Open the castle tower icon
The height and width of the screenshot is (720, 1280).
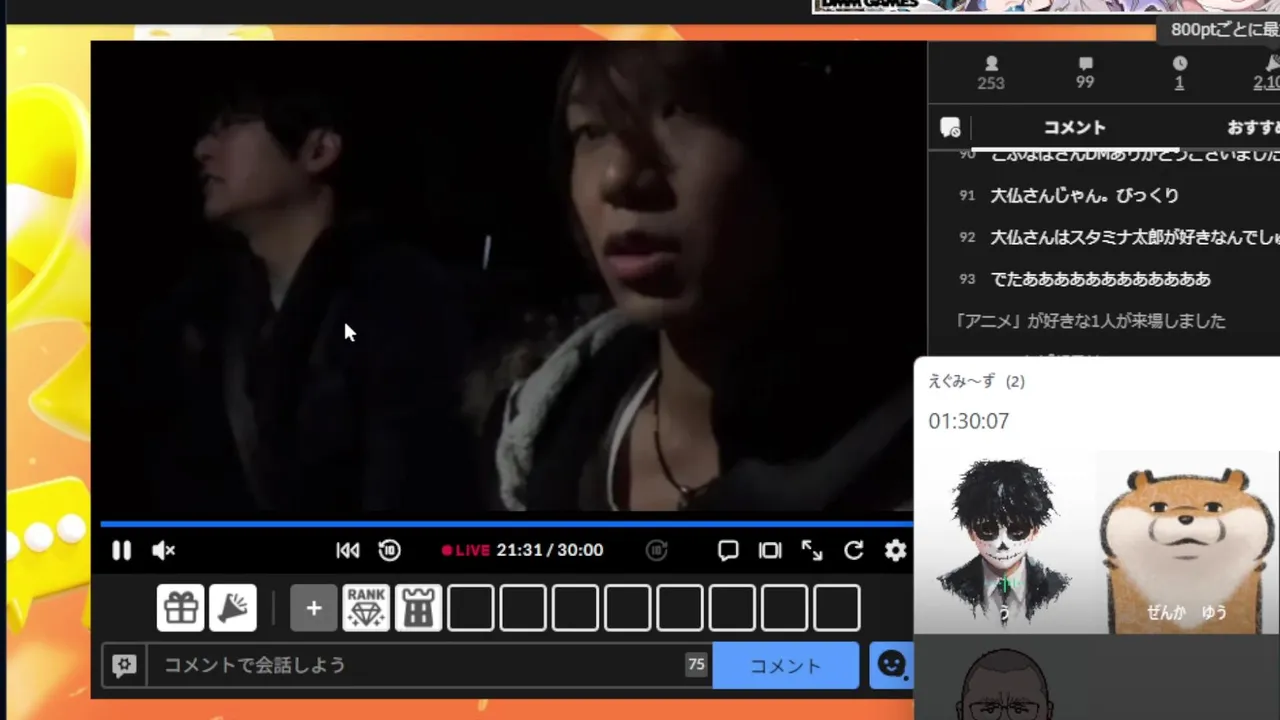[x=418, y=608]
